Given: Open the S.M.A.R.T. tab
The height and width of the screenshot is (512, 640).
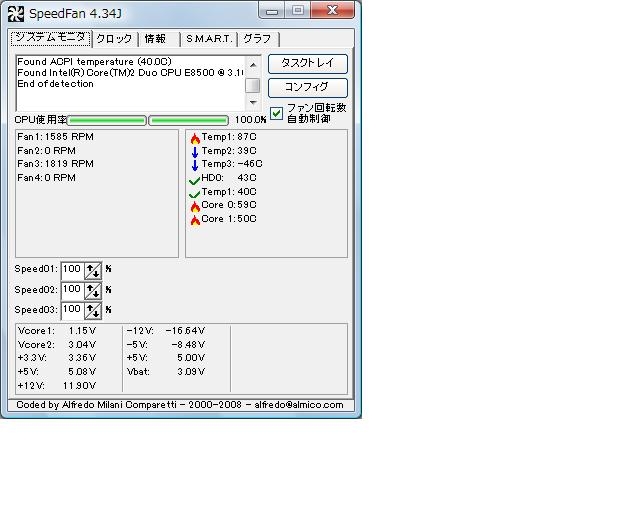Looking at the screenshot, I should (209, 39).
